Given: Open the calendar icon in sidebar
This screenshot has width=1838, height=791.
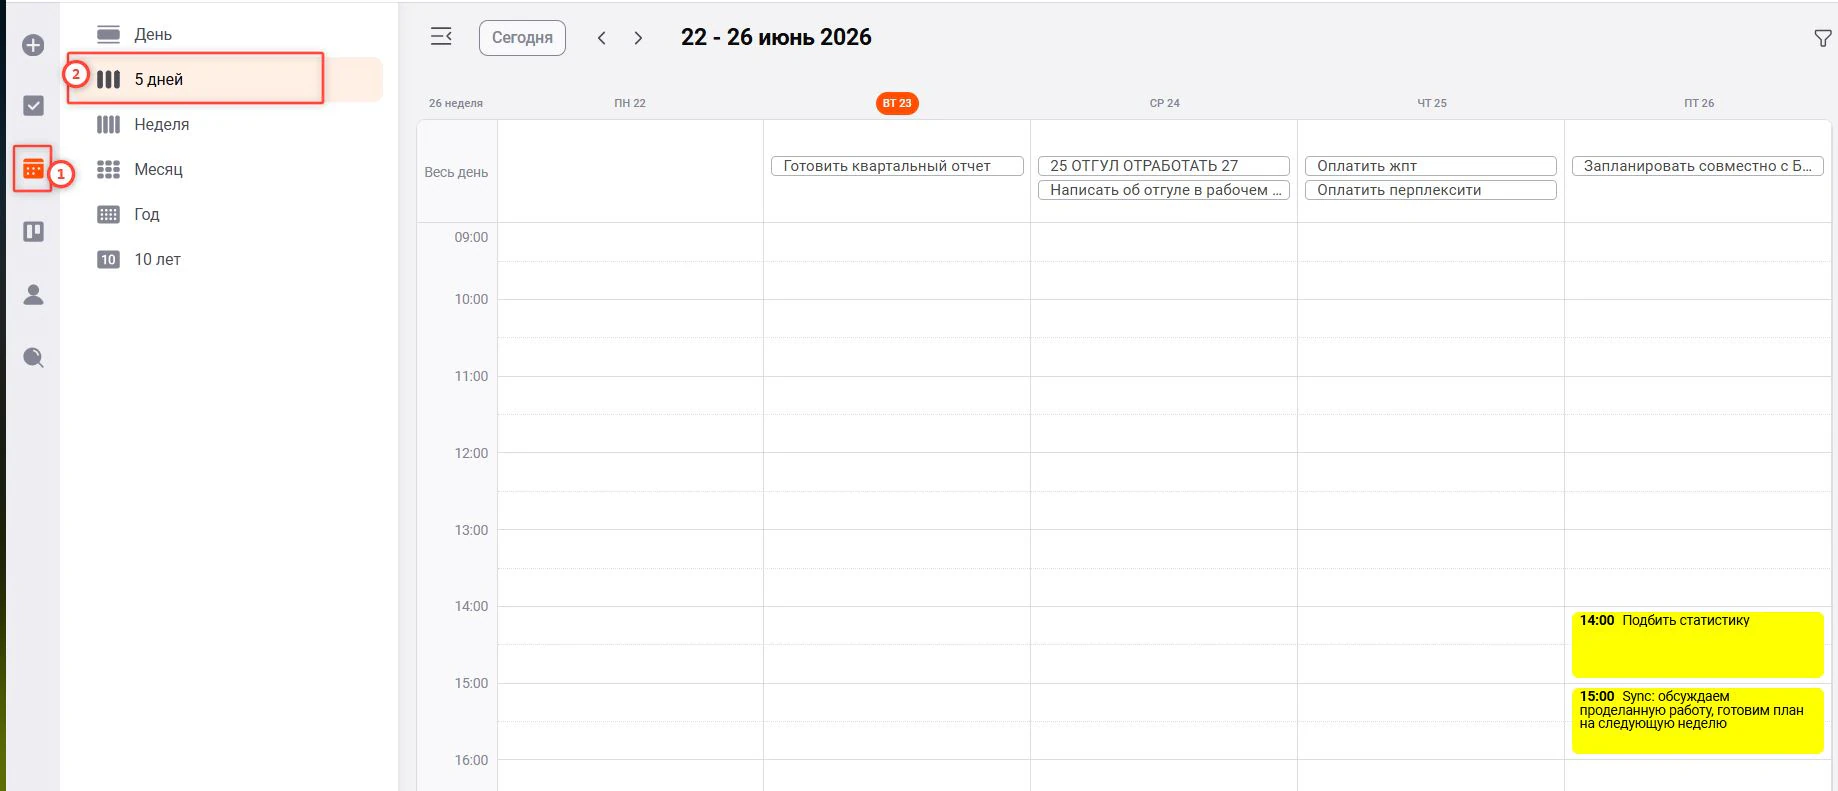Looking at the screenshot, I should tap(33, 169).
